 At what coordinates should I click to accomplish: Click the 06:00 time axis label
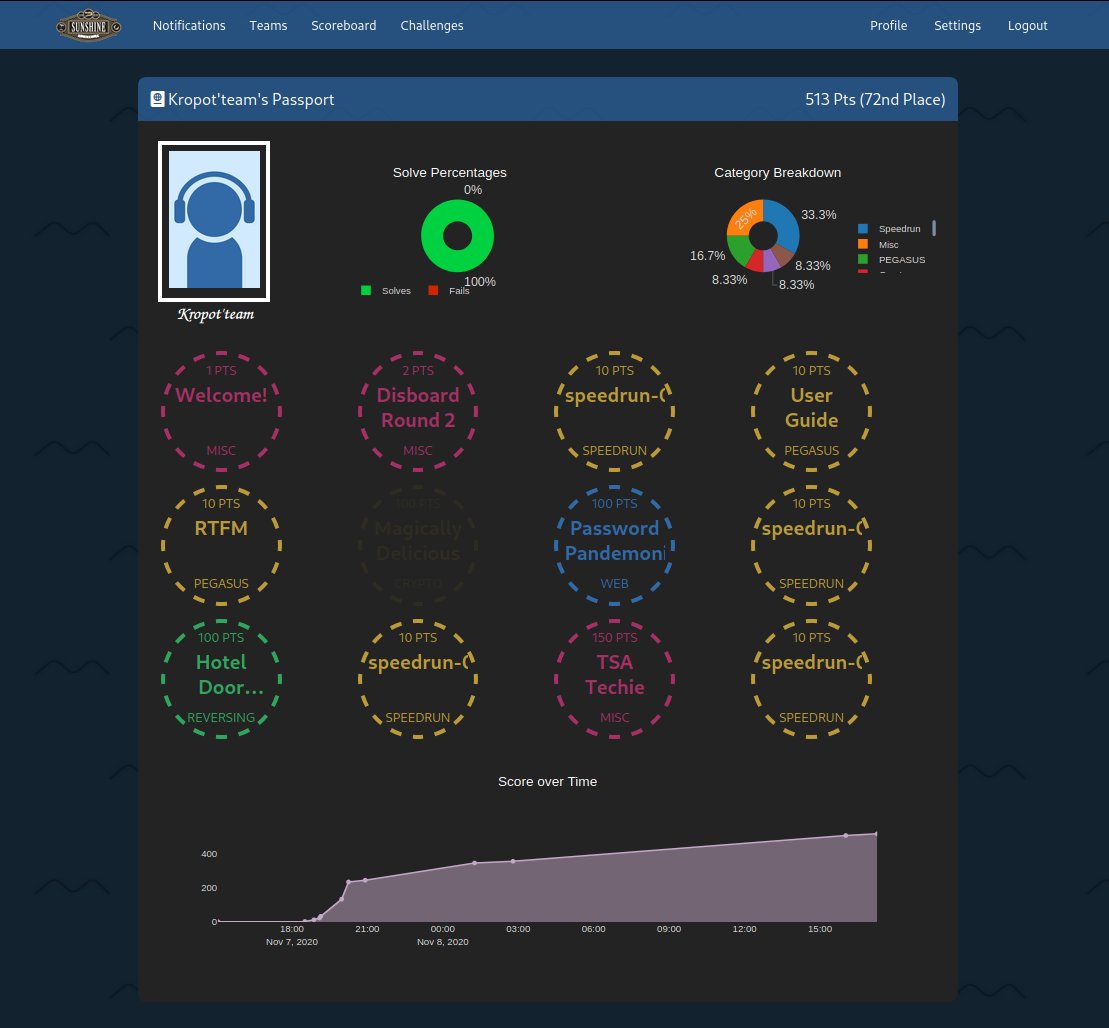[x=593, y=929]
